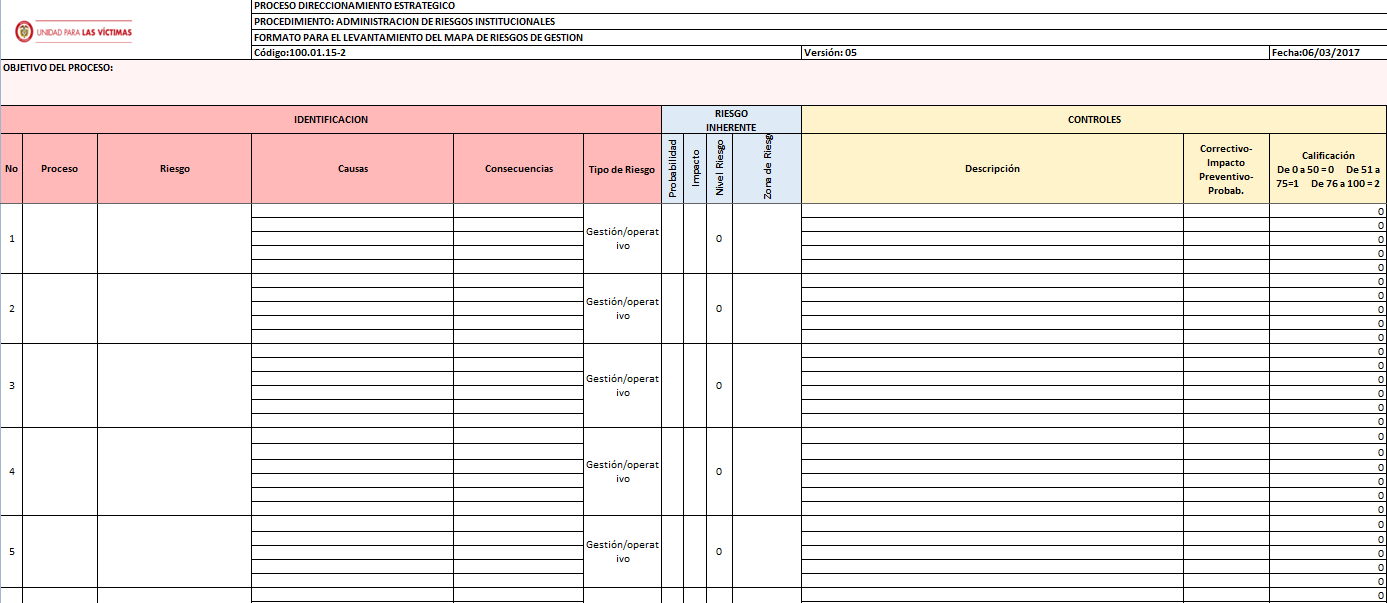Click the No column header
The image size is (1387, 603).
coord(11,169)
